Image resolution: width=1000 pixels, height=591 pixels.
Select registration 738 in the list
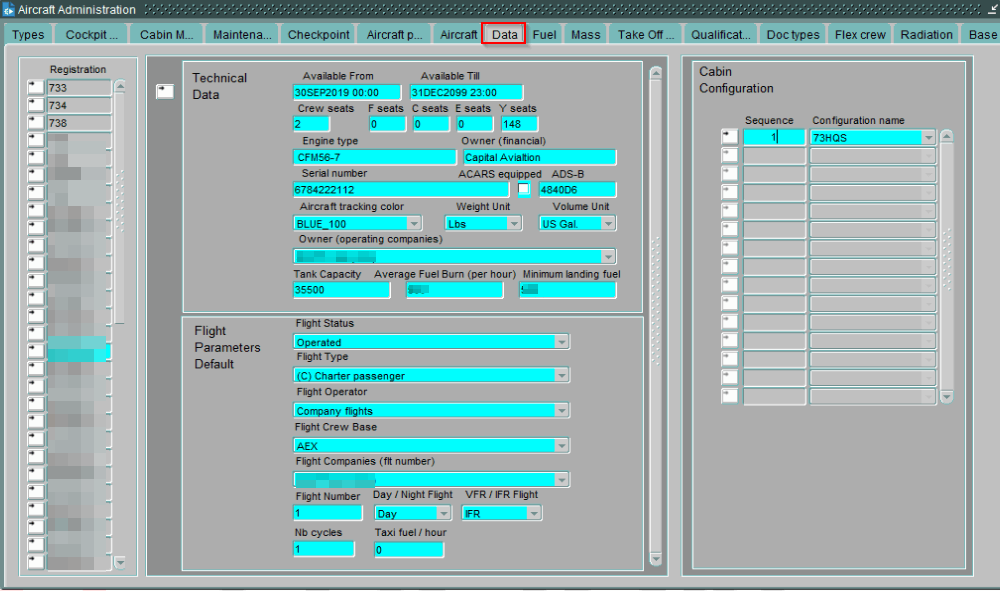[79, 122]
